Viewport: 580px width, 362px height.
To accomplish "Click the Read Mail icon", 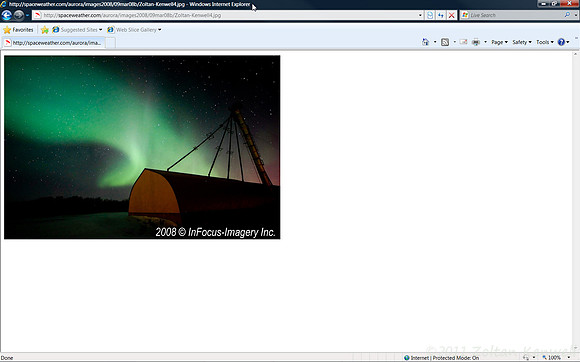I will tap(463, 42).
